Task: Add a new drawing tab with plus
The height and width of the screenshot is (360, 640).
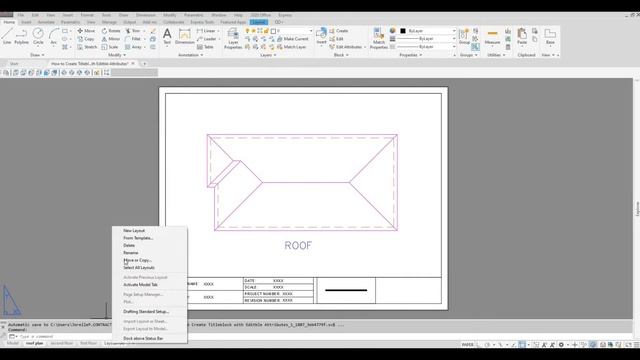Action: [x=144, y=64]
